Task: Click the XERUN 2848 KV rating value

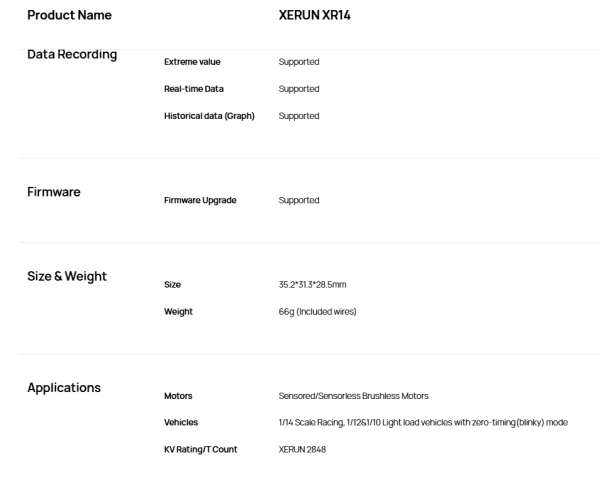Action: [302, 450]
